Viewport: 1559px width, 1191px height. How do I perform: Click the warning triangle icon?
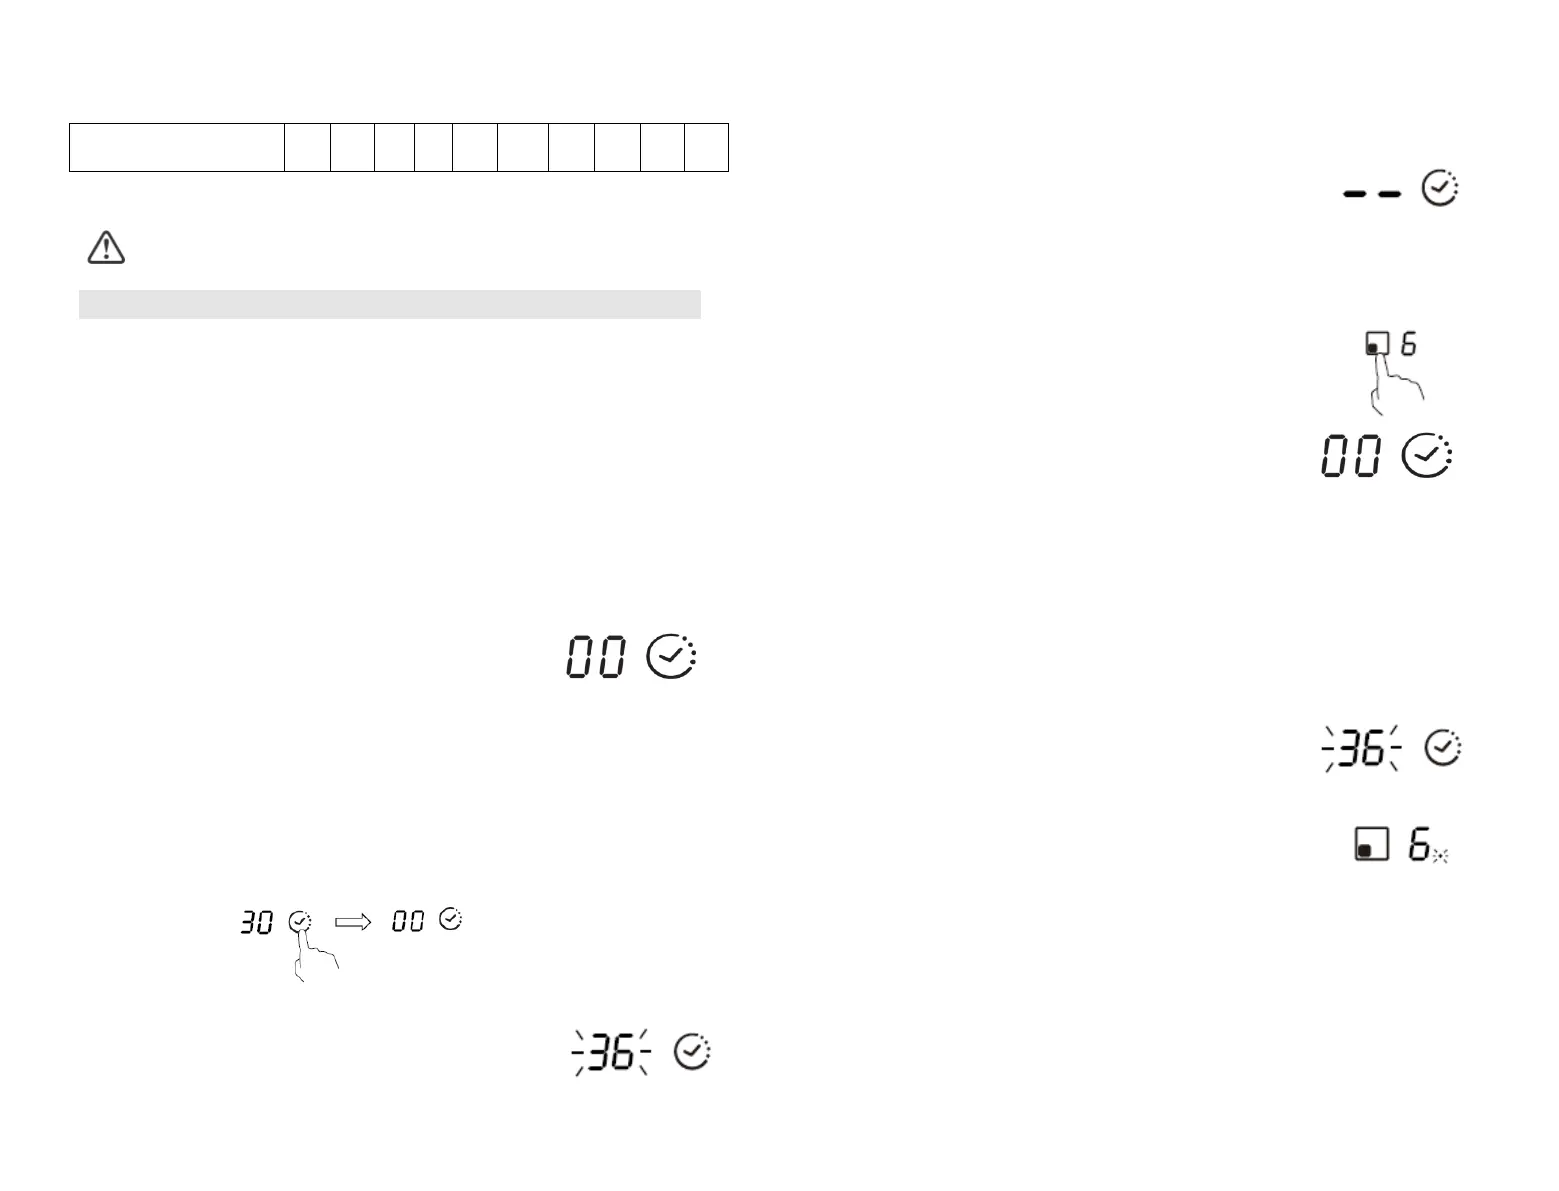[x=106, y=246]
